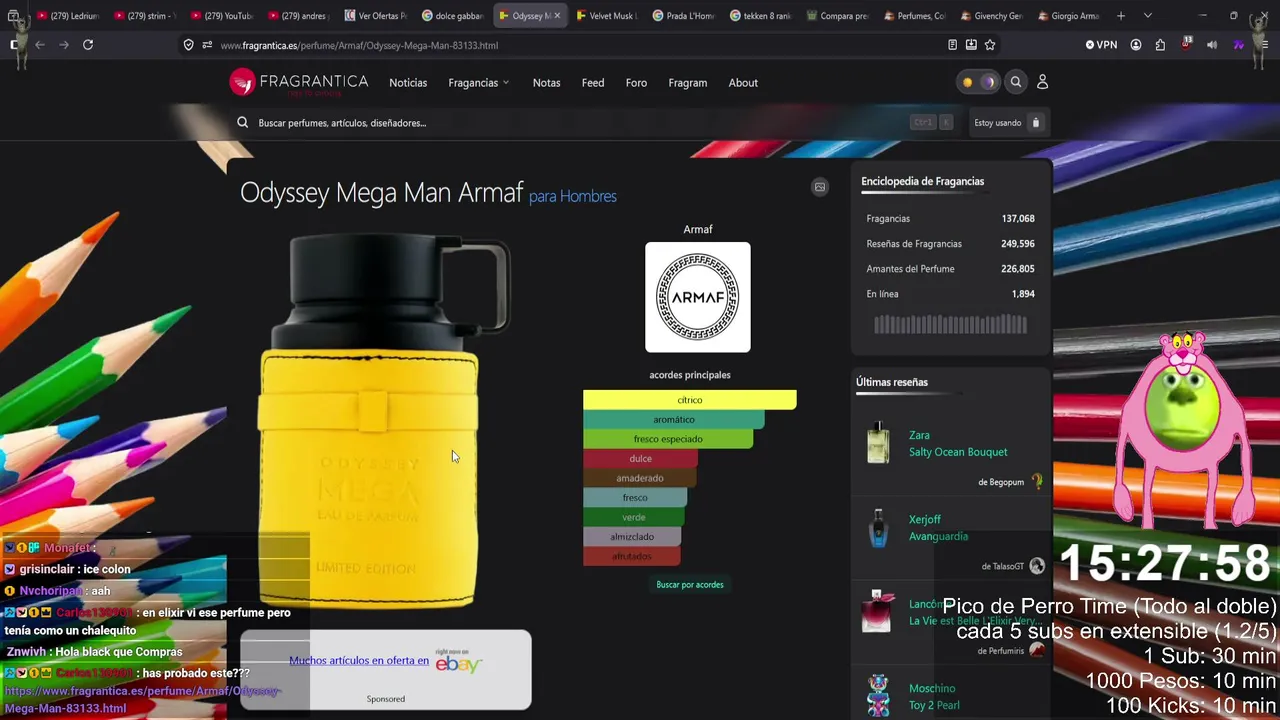Click the Zara perfume bottle thumbnail

[x=878, y=442]
